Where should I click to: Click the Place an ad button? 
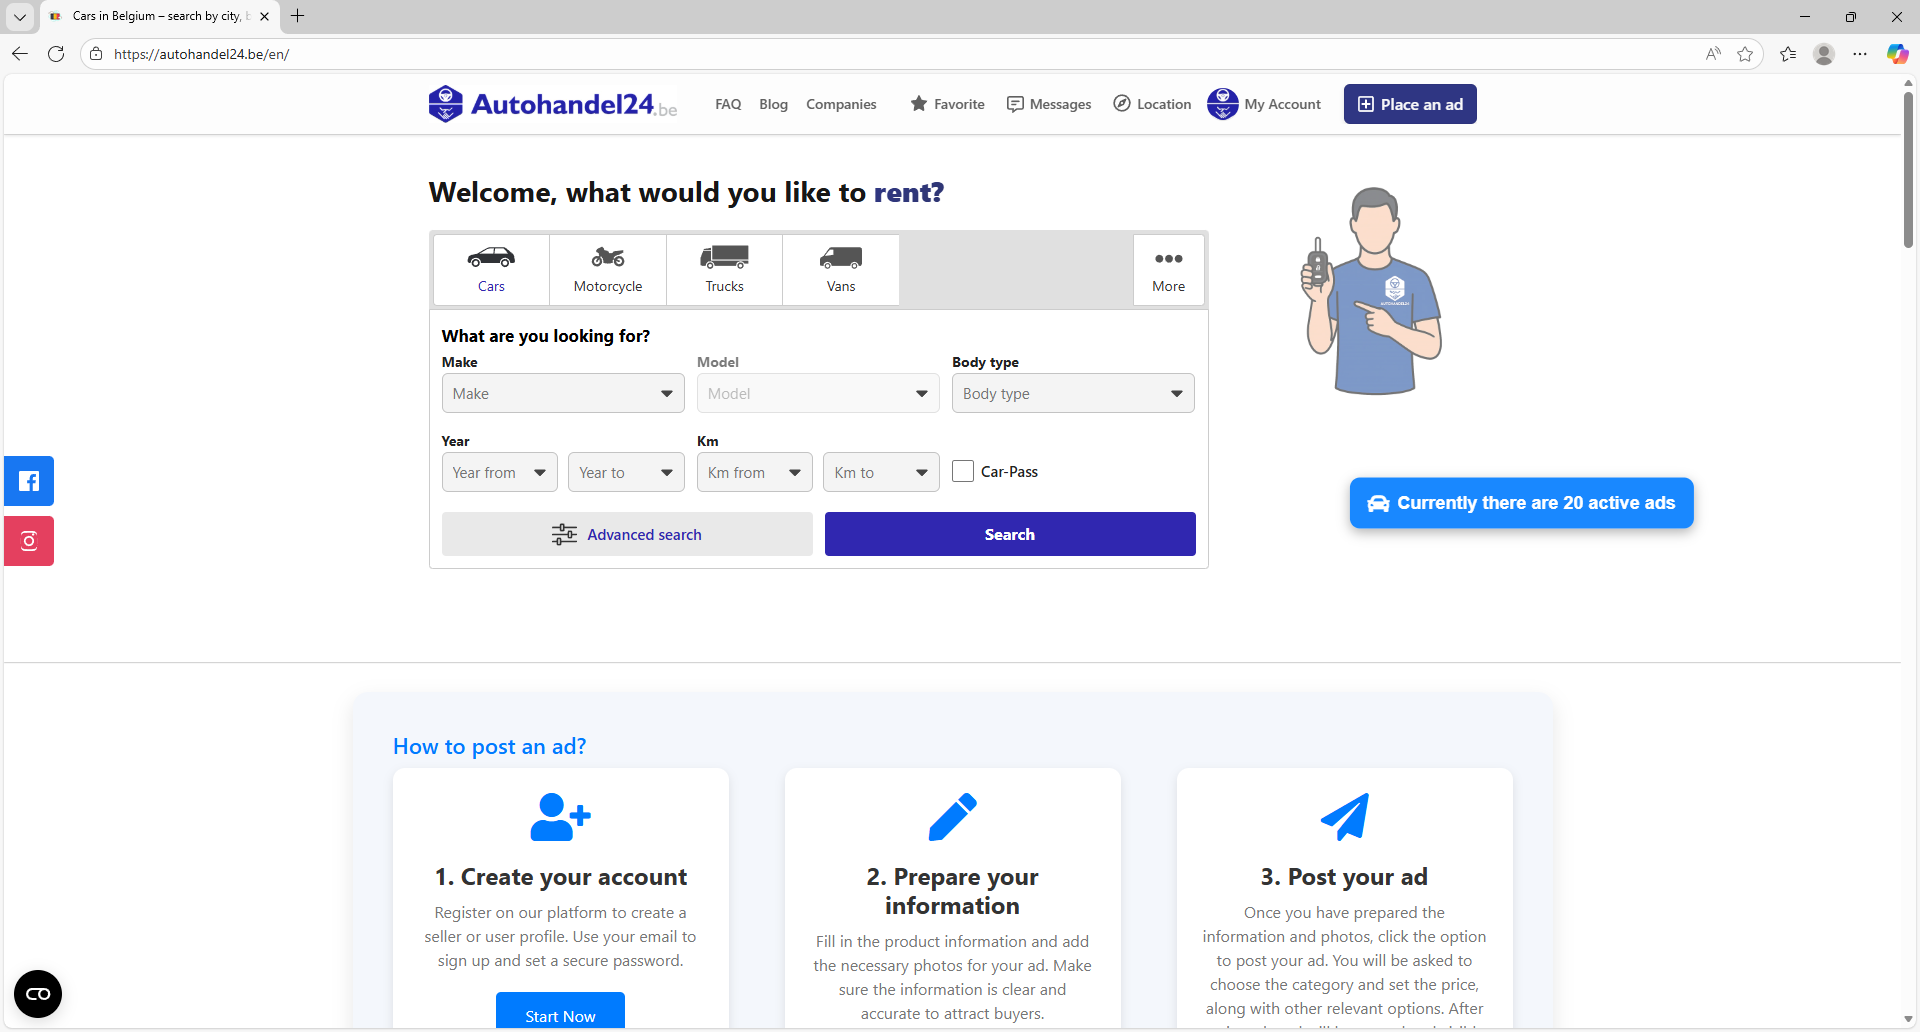(1410, 104)
